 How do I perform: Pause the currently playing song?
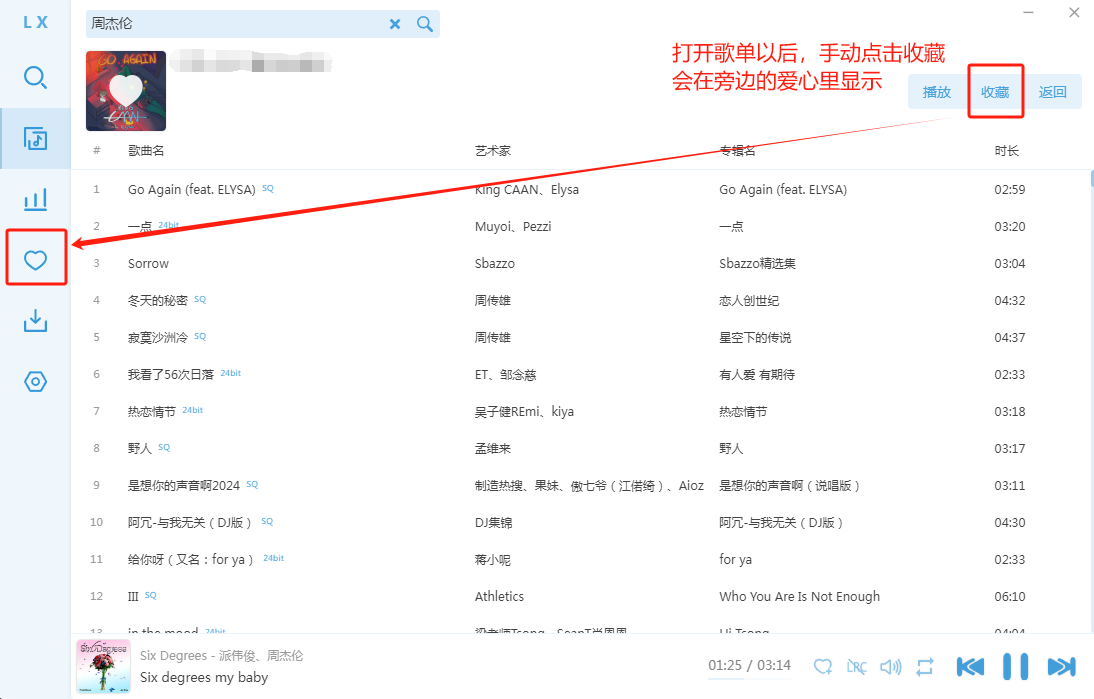pyautogui.click(x=1015, y=666)
